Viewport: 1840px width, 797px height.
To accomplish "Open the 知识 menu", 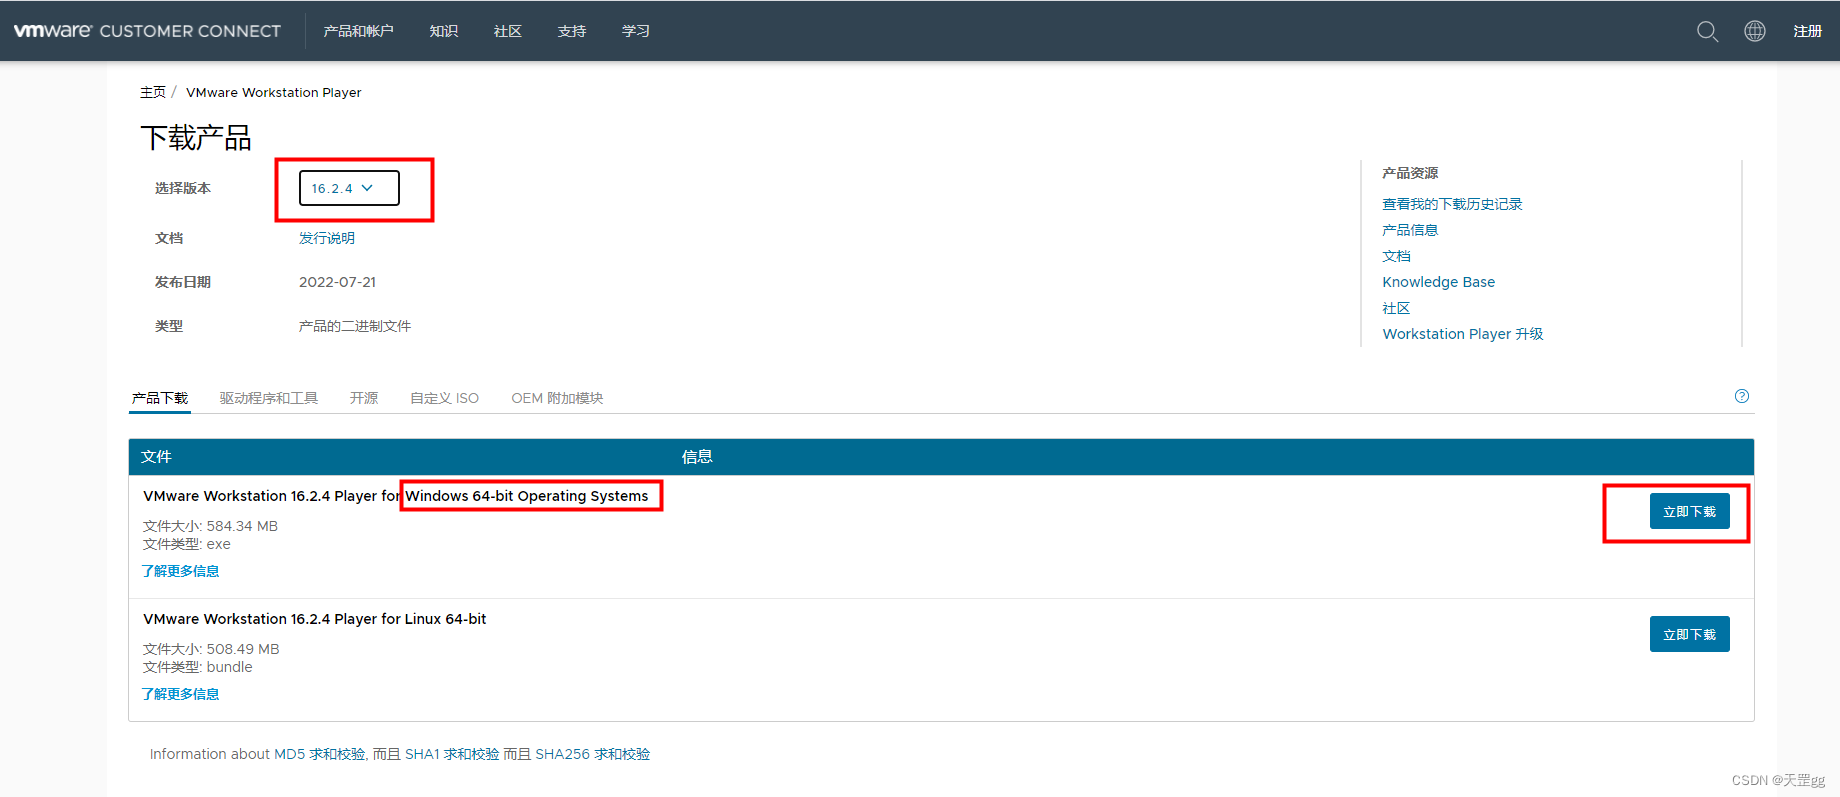I will pos(444,31).
